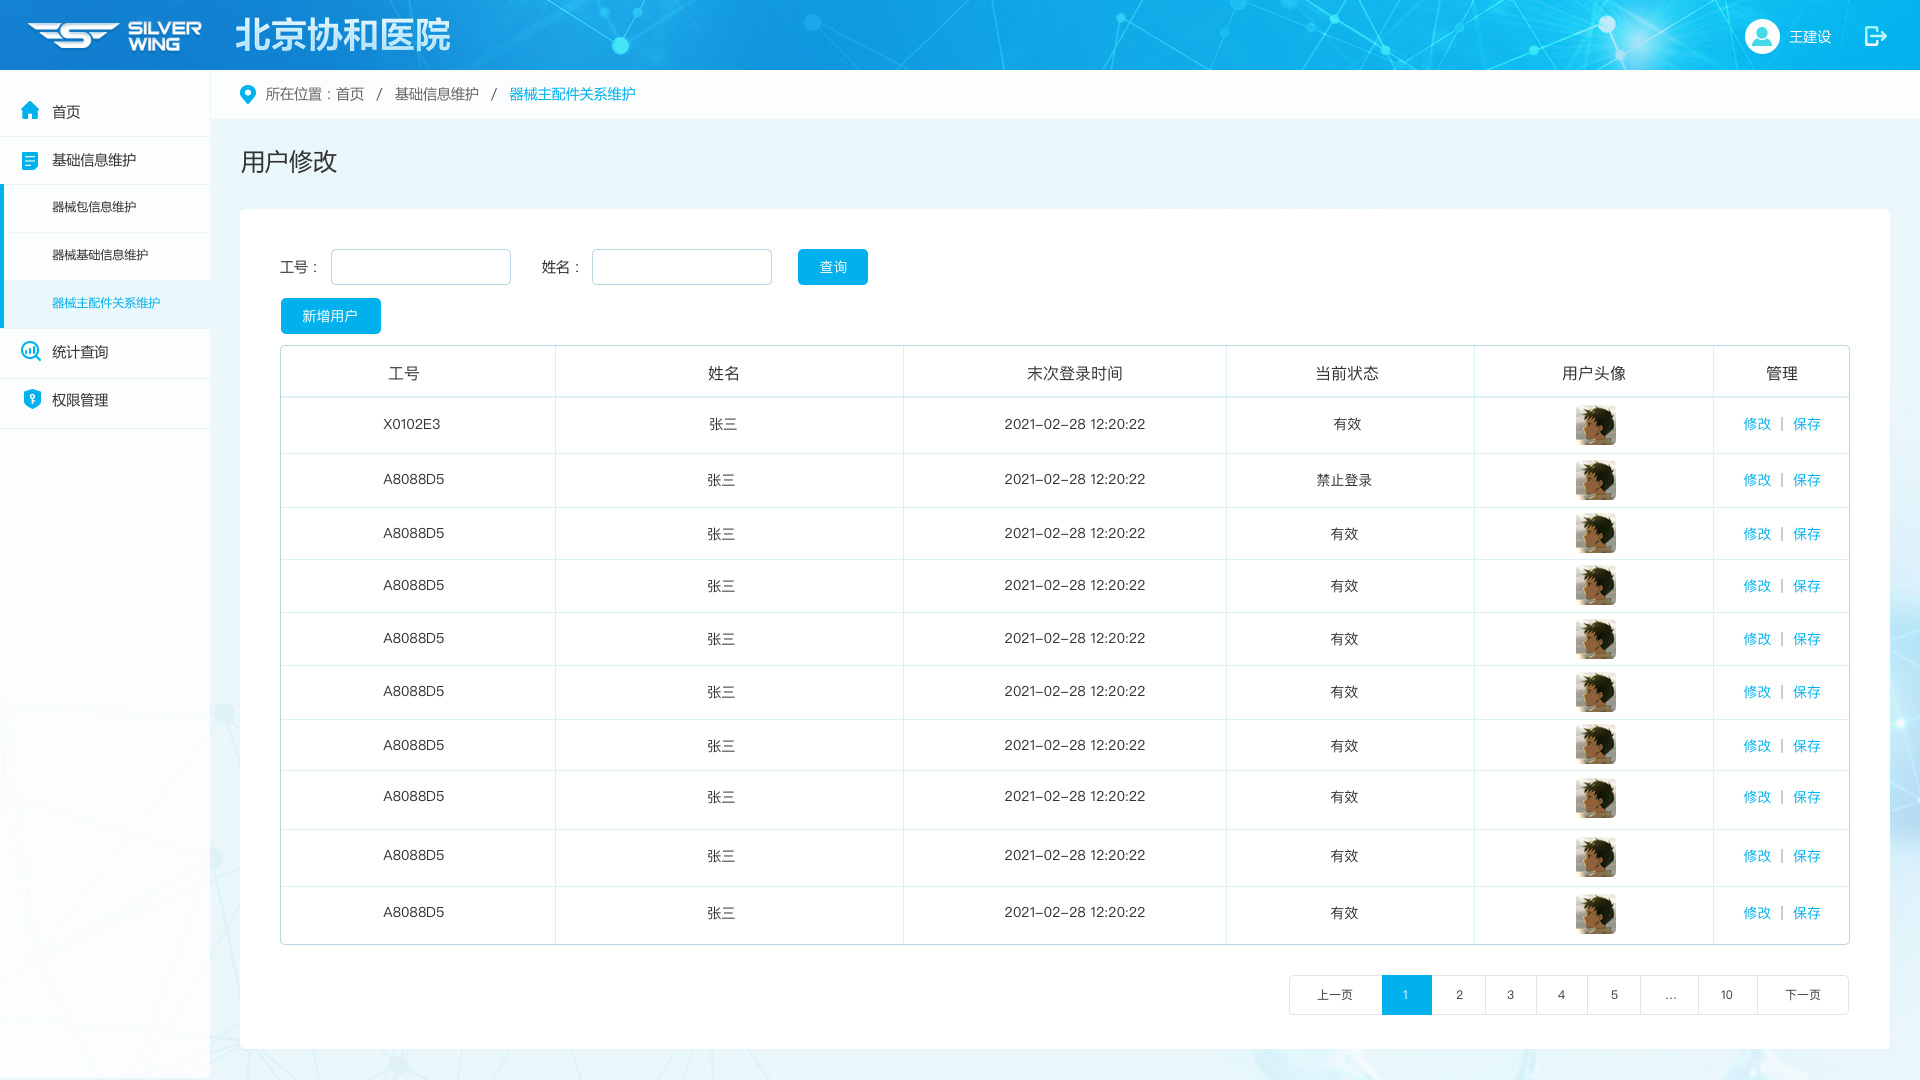Select 器械主配件关系维护 in sidebar

(x=106, y=303)
